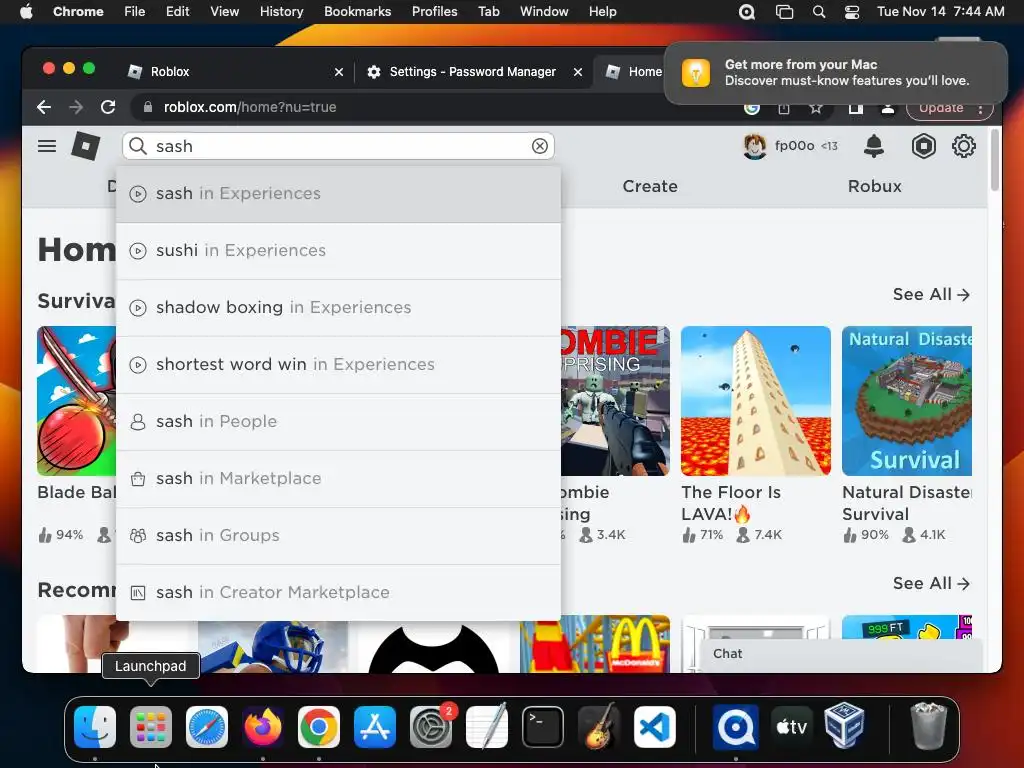
Task: Switch to the Settings - Password Manager tab
Action: 473,72
